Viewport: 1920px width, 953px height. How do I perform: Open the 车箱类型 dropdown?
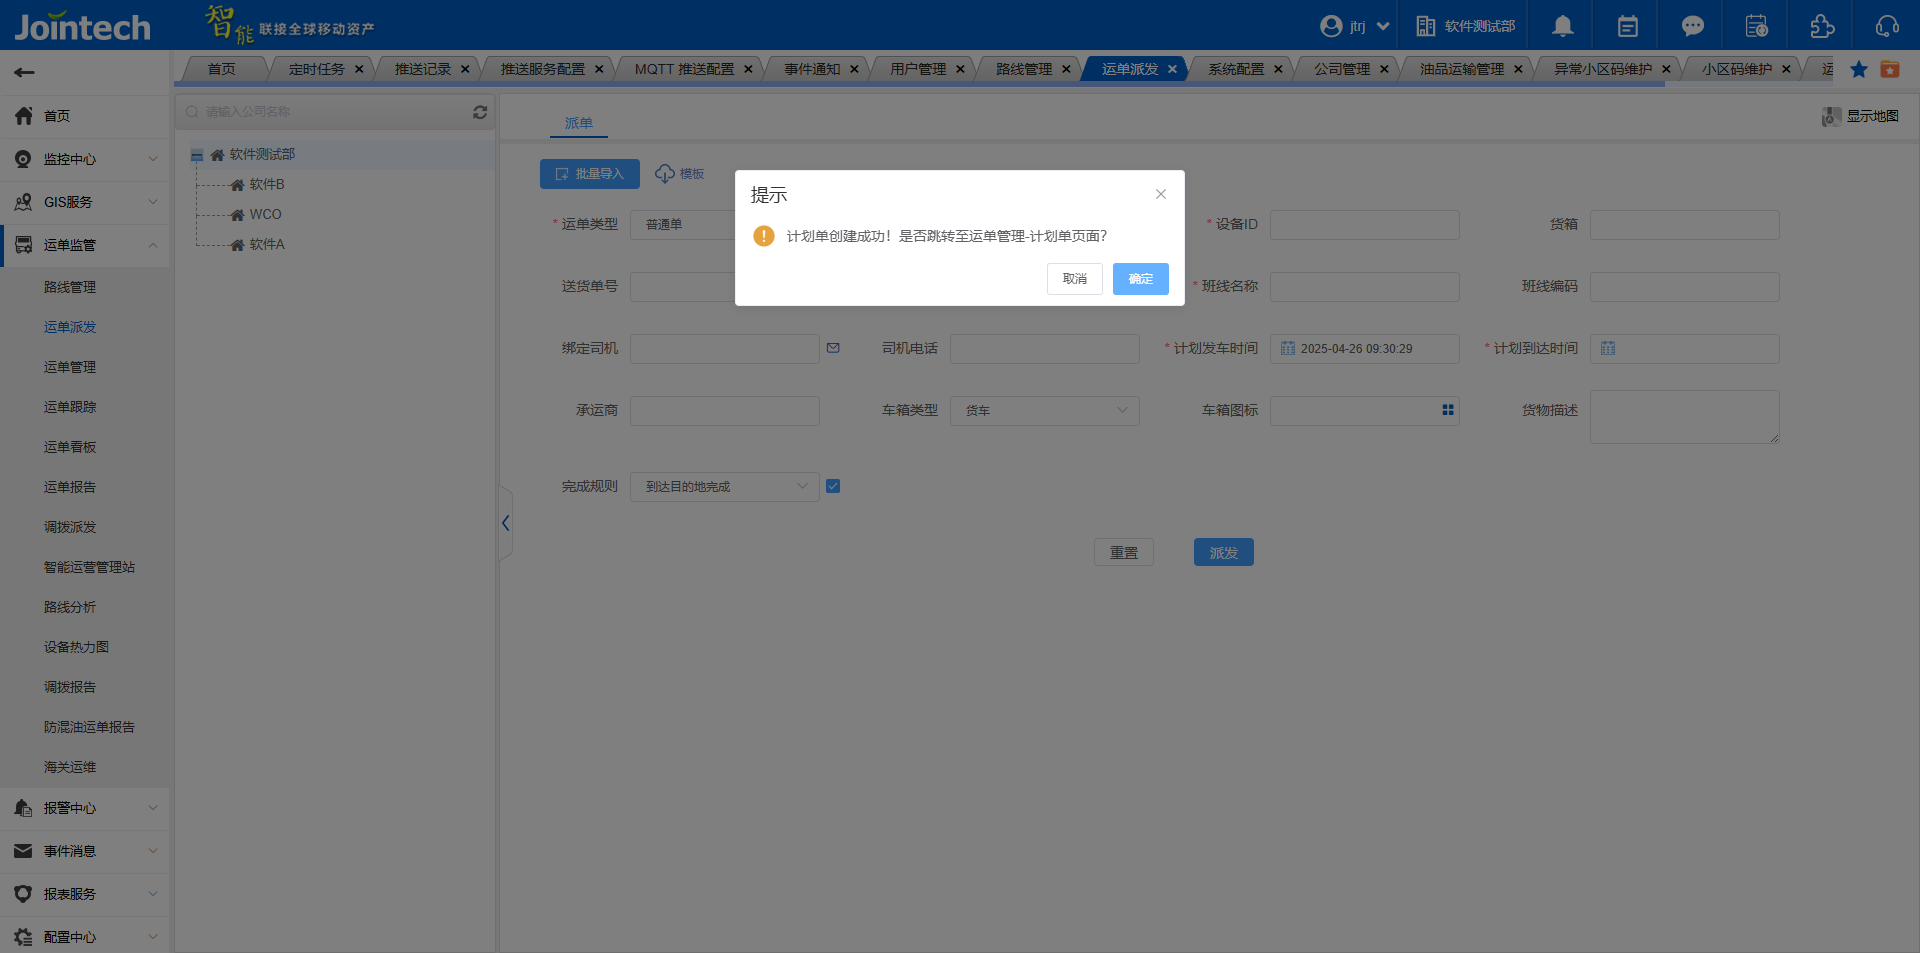coord(1044,410)
